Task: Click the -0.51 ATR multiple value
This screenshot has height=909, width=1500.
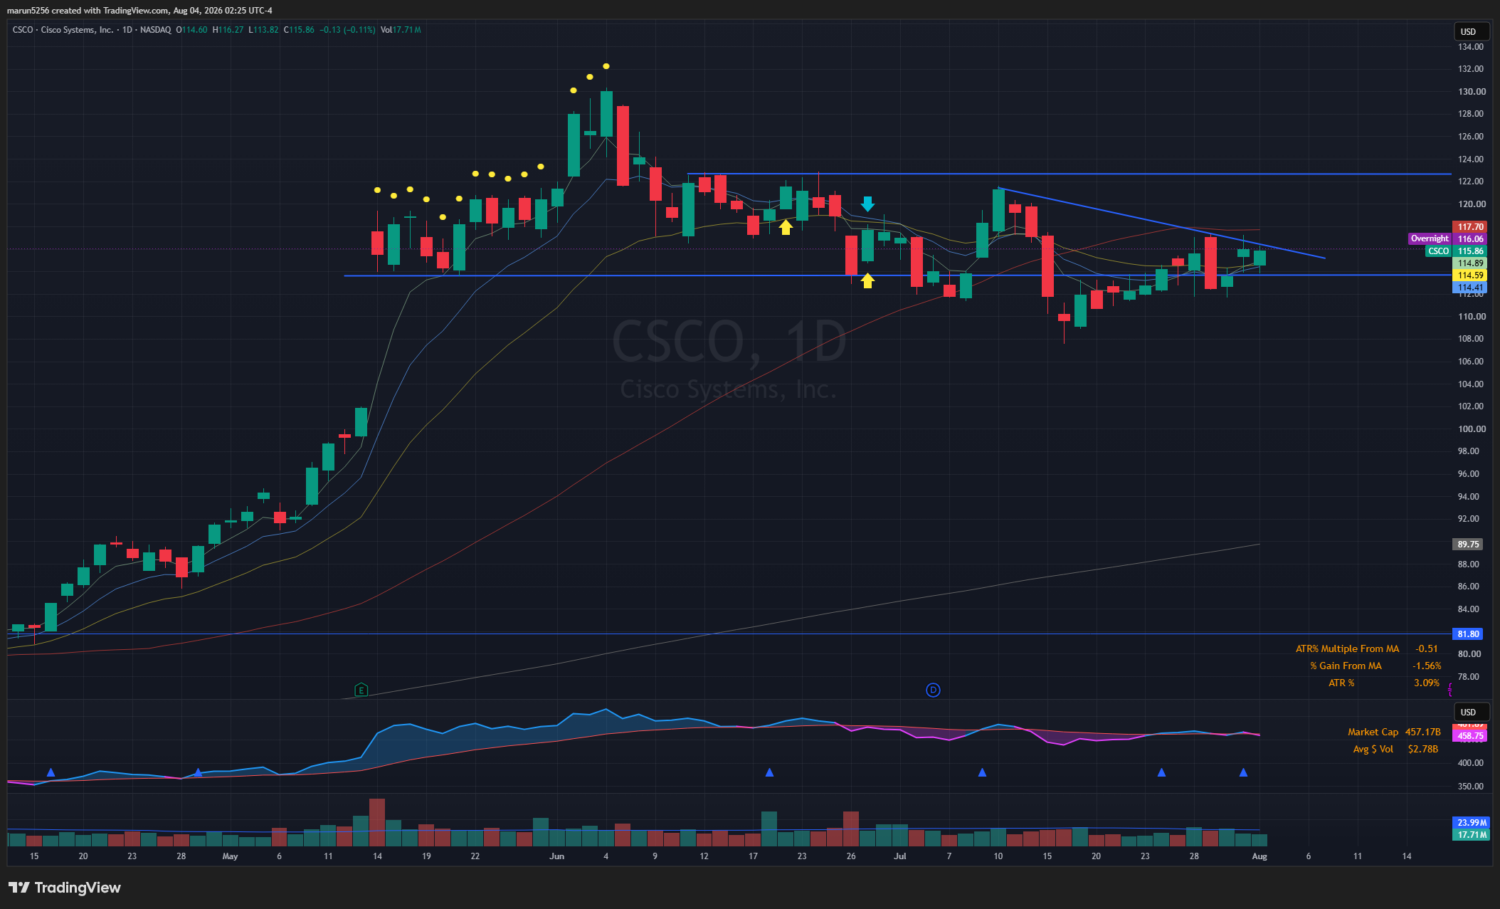Action: [x=1427, y=649]
